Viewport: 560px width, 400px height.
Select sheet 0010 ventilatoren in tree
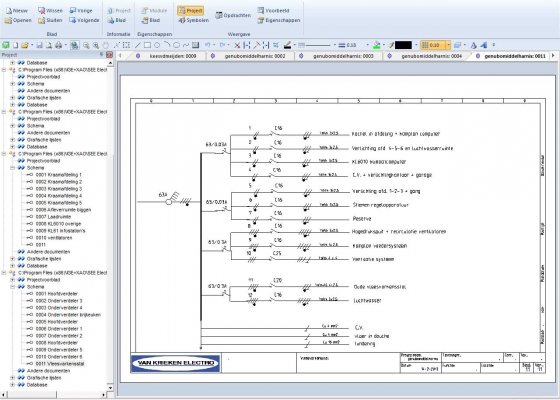(x=54, y=238)
